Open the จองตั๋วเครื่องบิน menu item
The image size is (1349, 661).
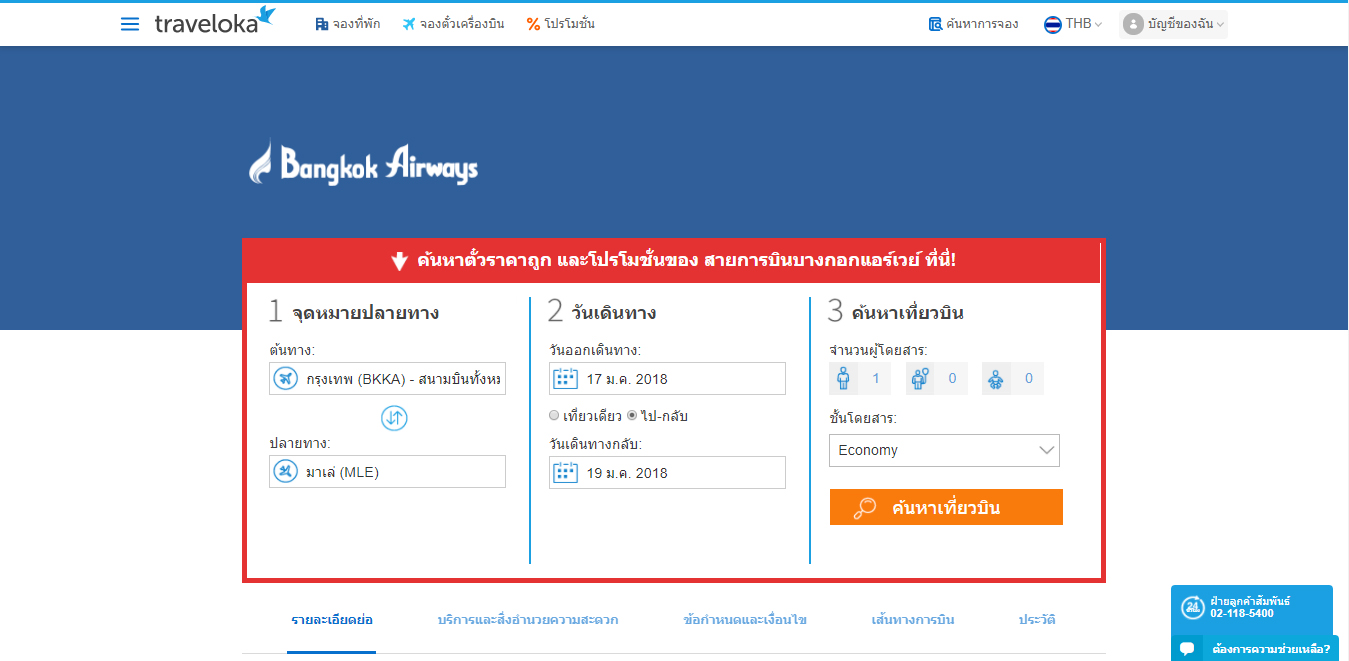453,24
